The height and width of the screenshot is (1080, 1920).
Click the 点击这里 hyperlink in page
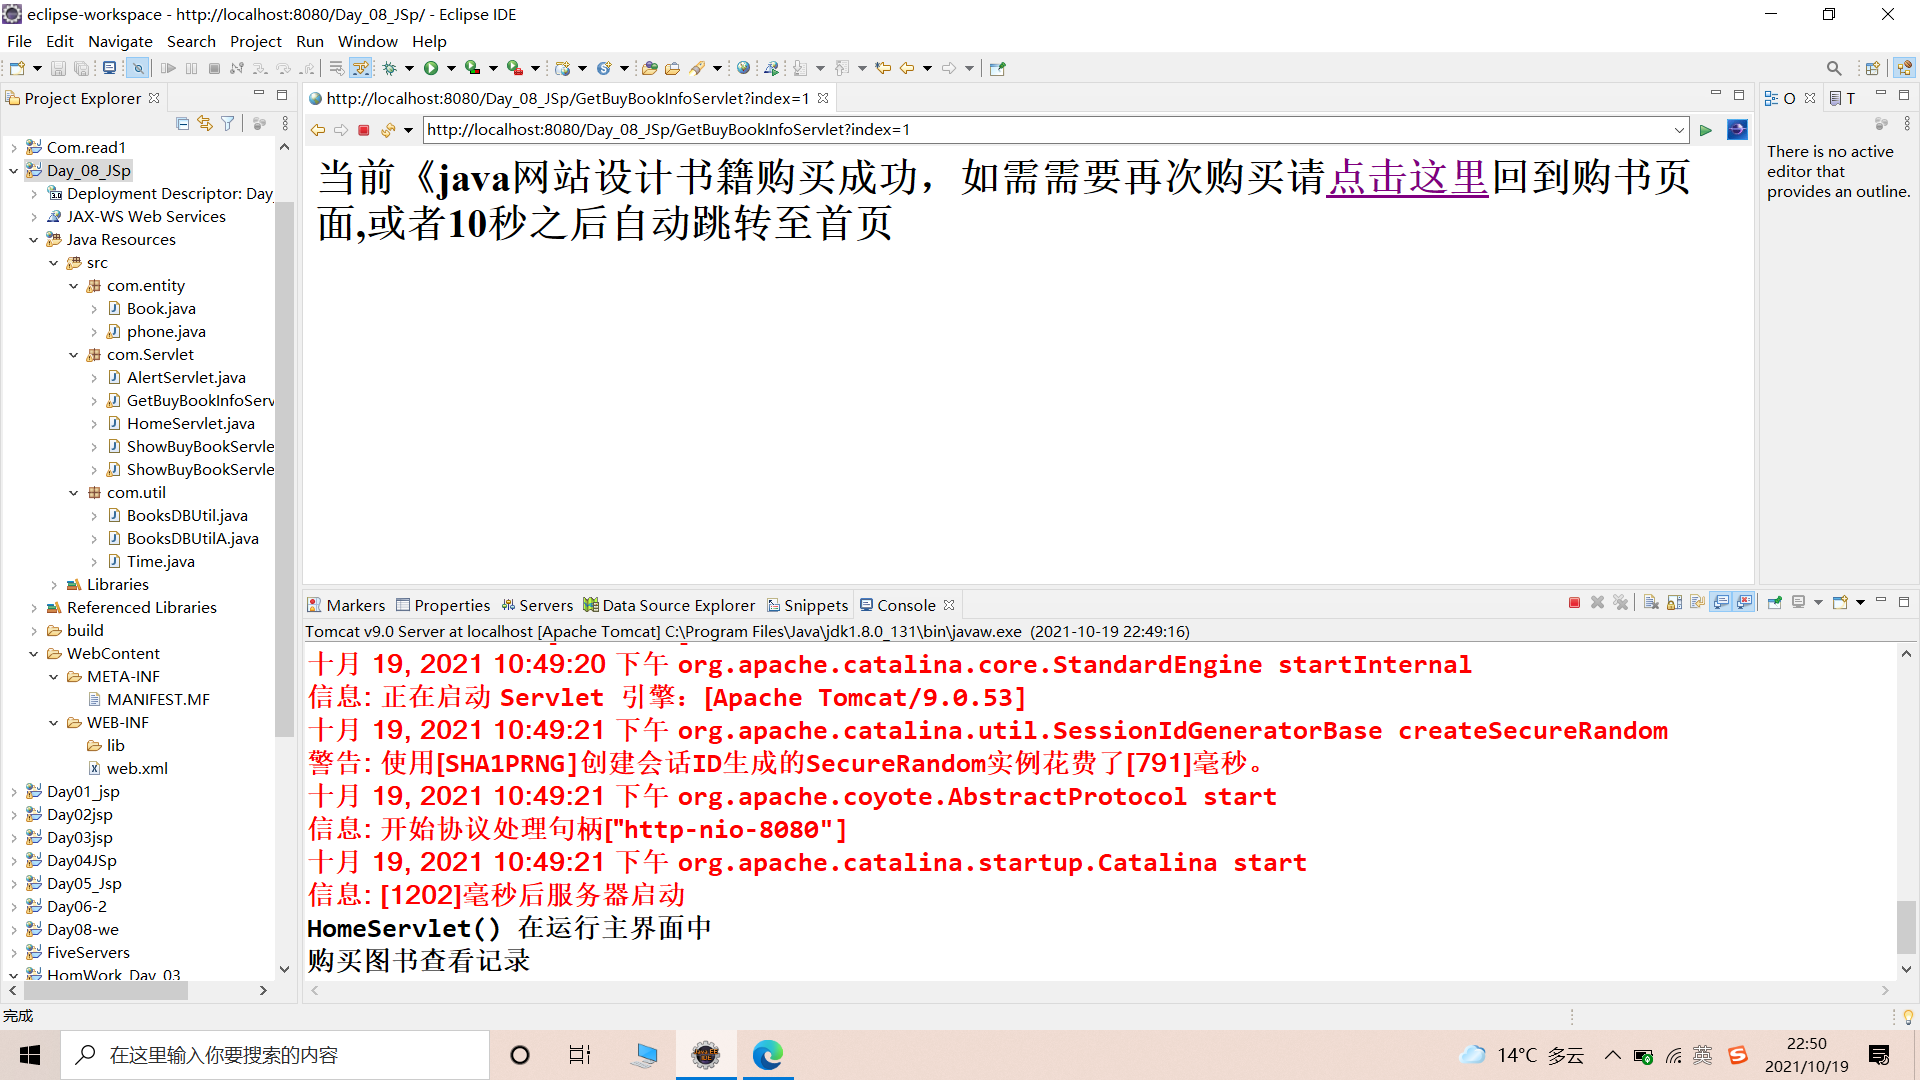tap(1407, 178)
